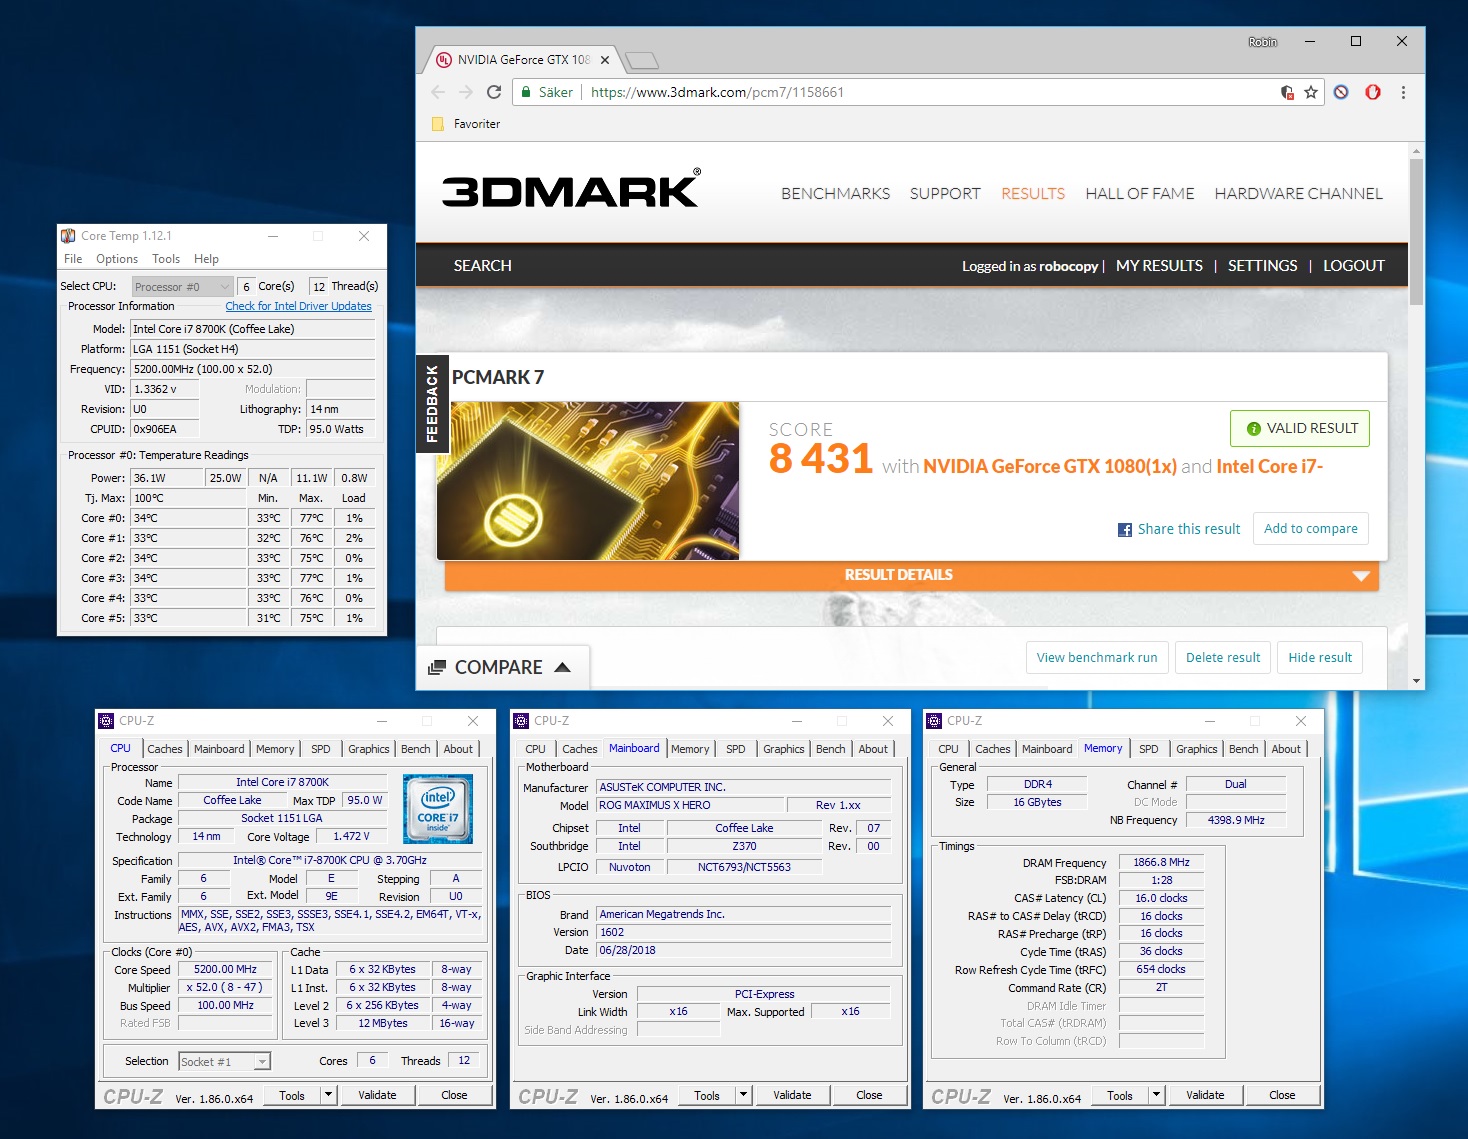The width and height of the screenshot is (1468, 1139).
Task: Click the Favoriter bookmarks folder icon
Action: (437, 124)
